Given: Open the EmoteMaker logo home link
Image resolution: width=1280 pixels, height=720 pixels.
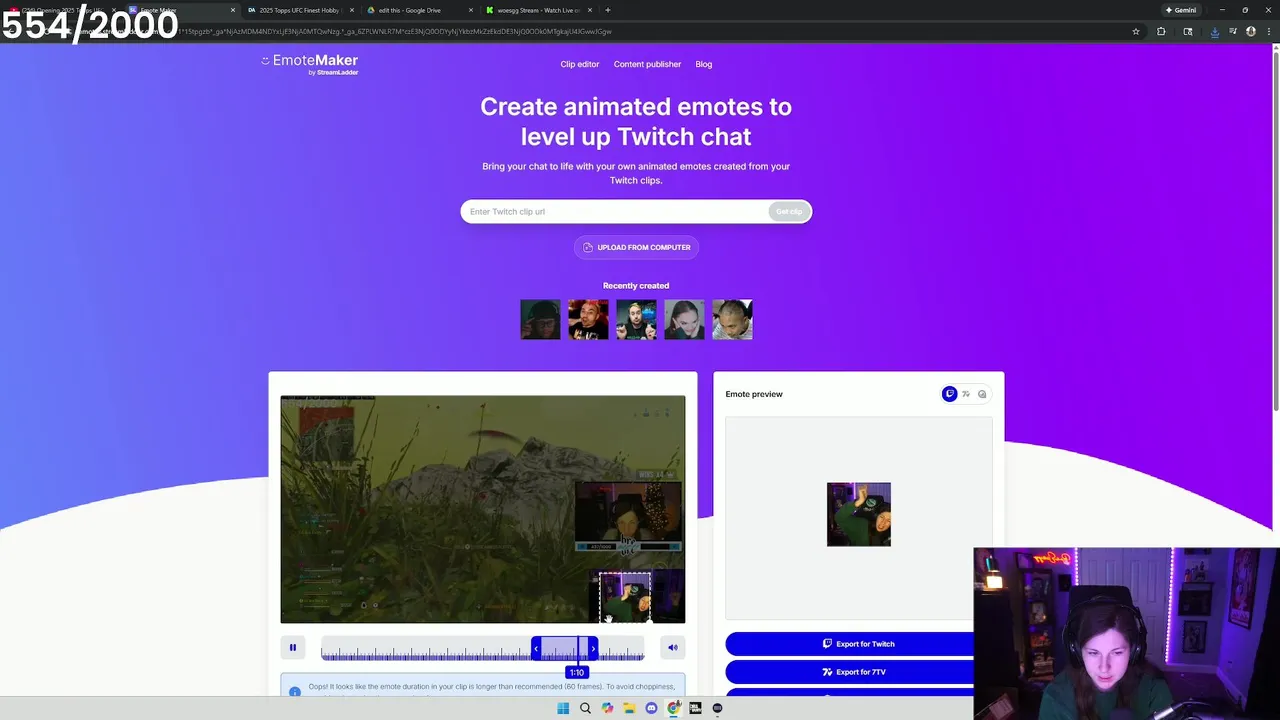Looking at the screenshot, I should pyautogui.click(x=310, y=64).
